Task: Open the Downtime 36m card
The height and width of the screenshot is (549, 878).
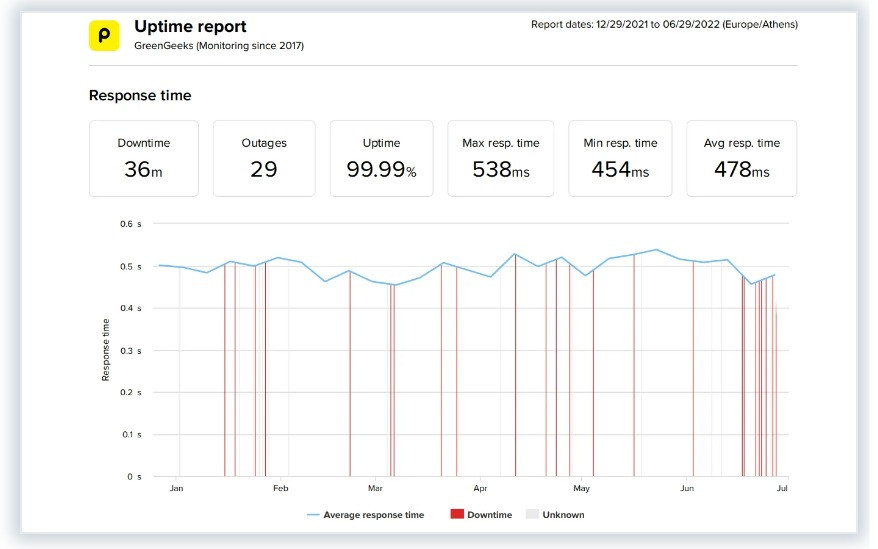Action: [x=144, y=159]
